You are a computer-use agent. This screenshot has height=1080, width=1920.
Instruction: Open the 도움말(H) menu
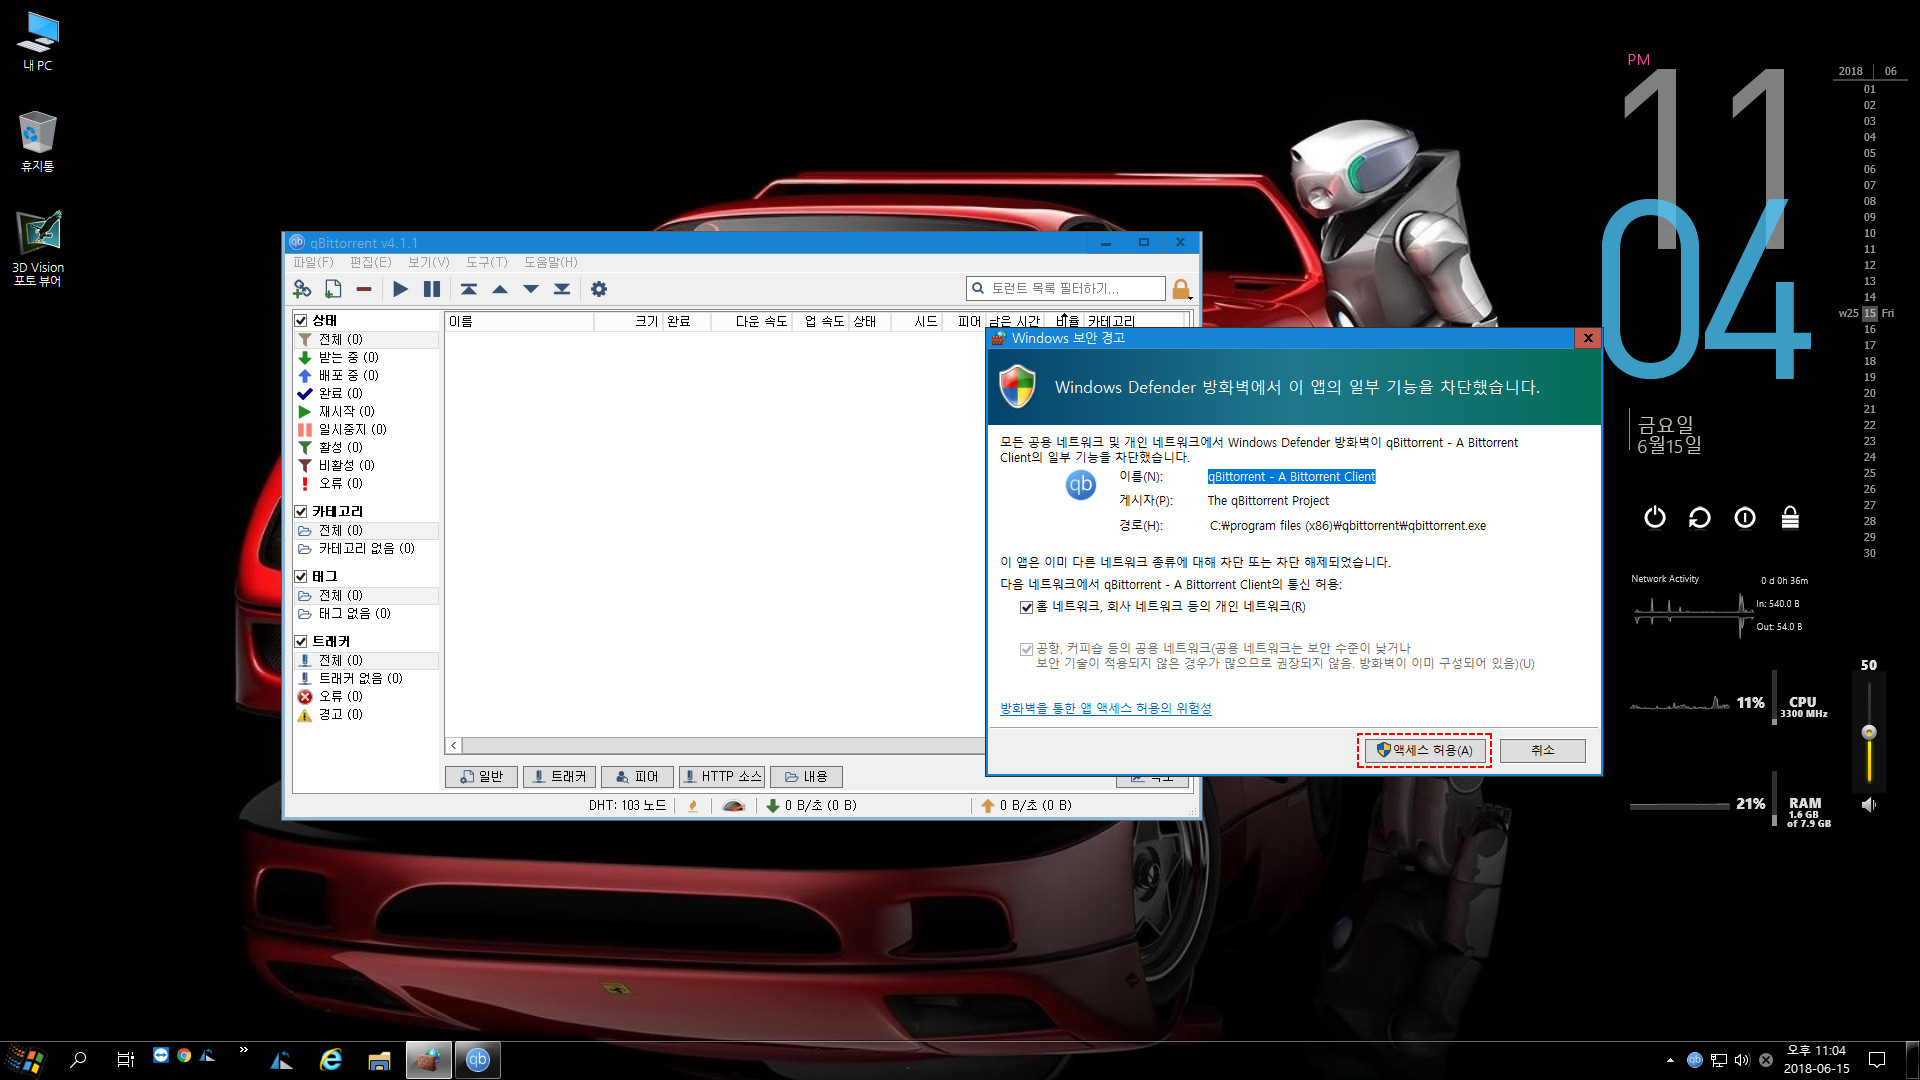click(551, 262)
